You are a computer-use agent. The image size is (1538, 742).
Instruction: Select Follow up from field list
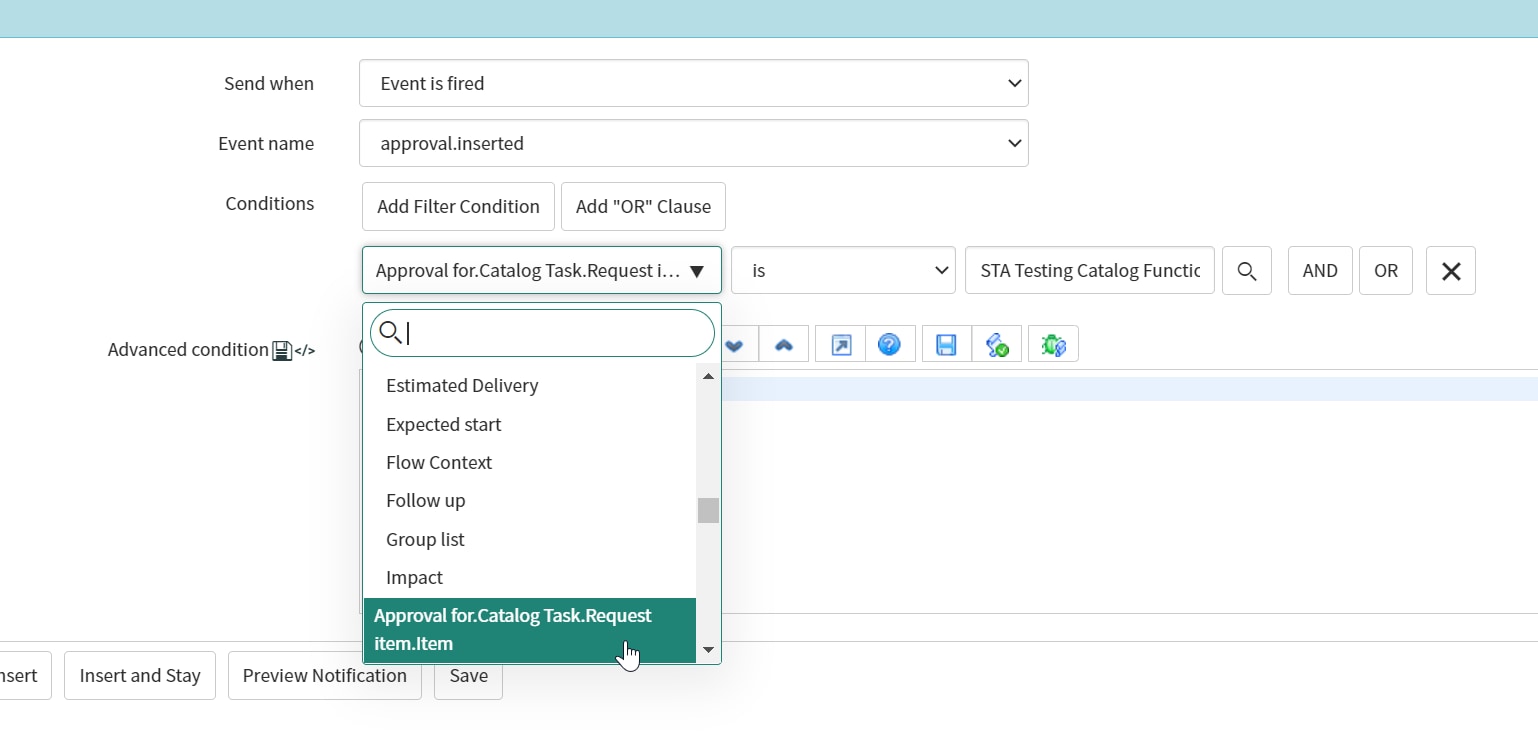[530, 501]
